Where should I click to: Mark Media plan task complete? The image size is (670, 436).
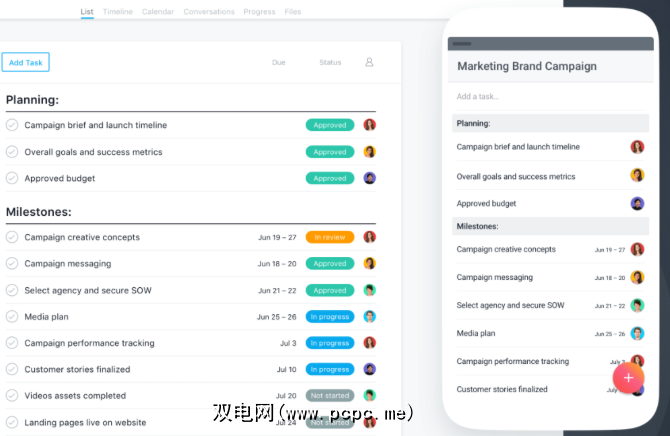coord(12,316)
